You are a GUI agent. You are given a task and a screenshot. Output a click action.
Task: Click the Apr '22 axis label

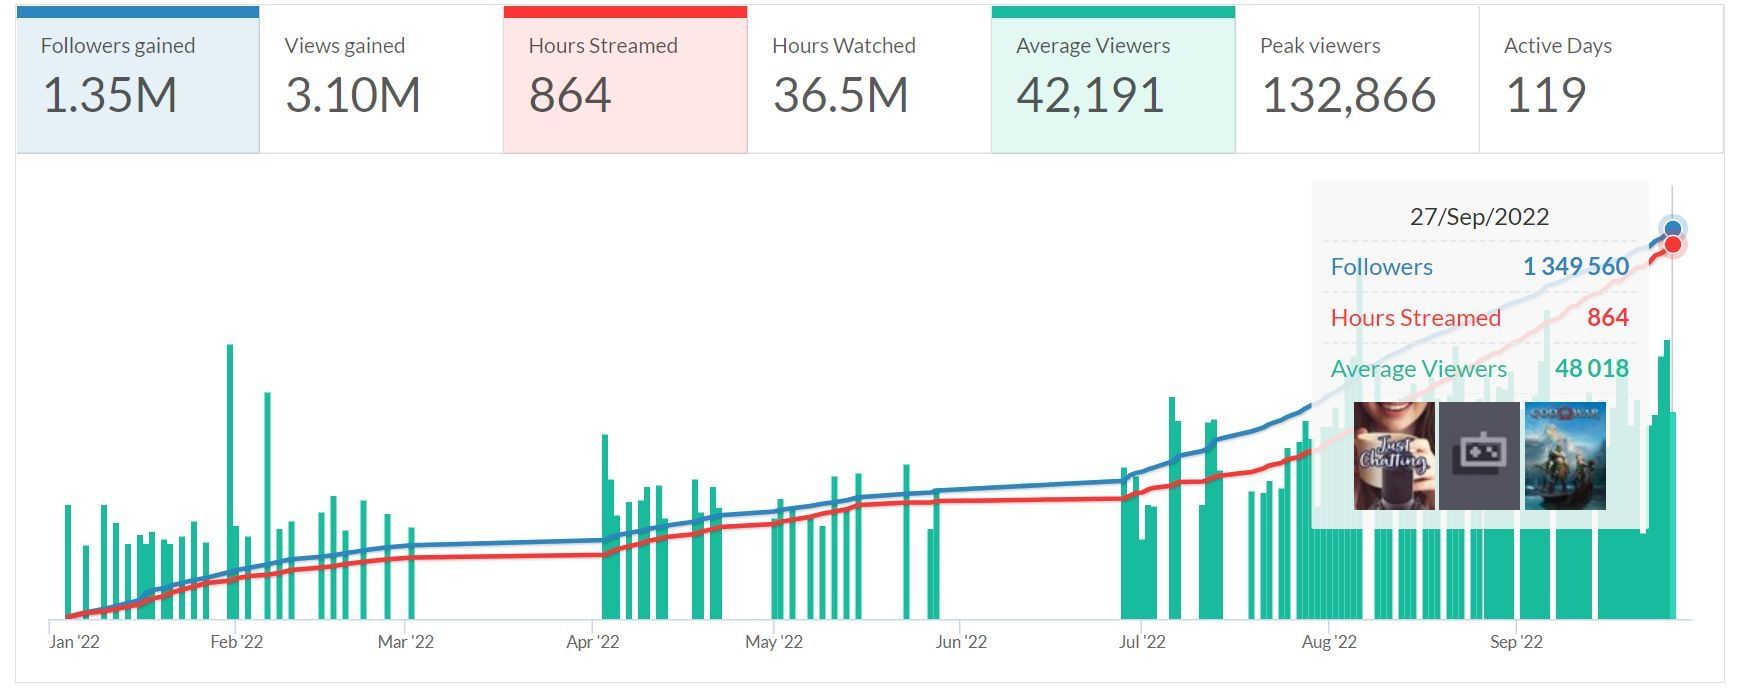(593, 642)
